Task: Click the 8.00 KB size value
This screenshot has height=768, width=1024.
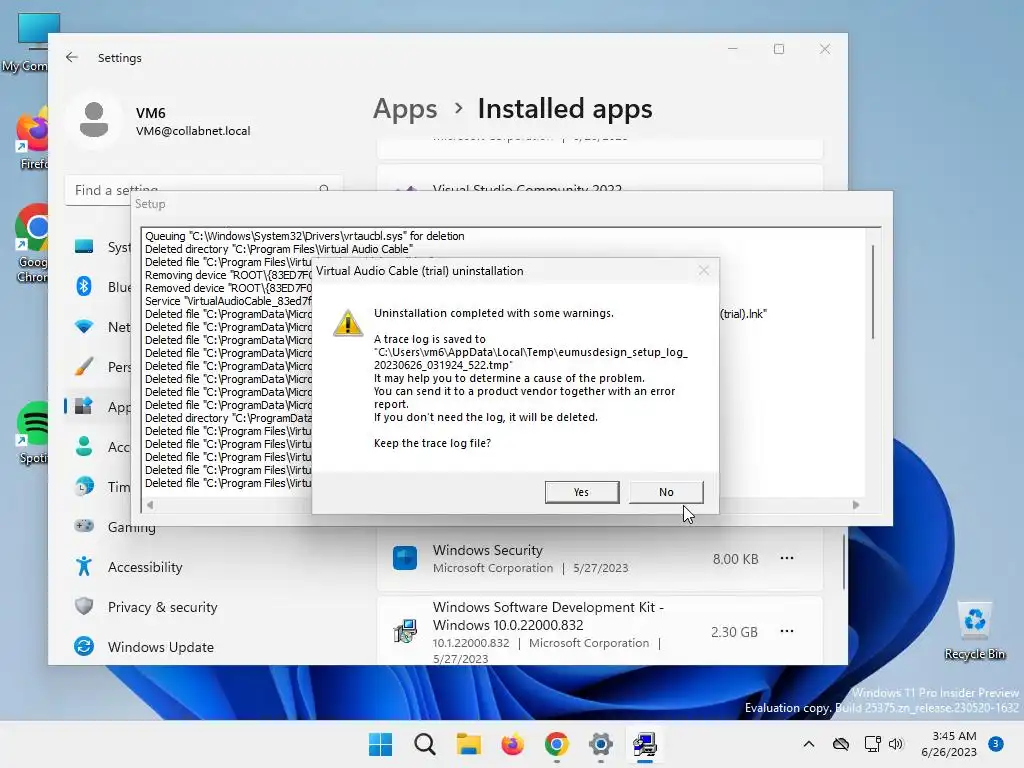Action: pyautogui.click(x=735, y=559)
